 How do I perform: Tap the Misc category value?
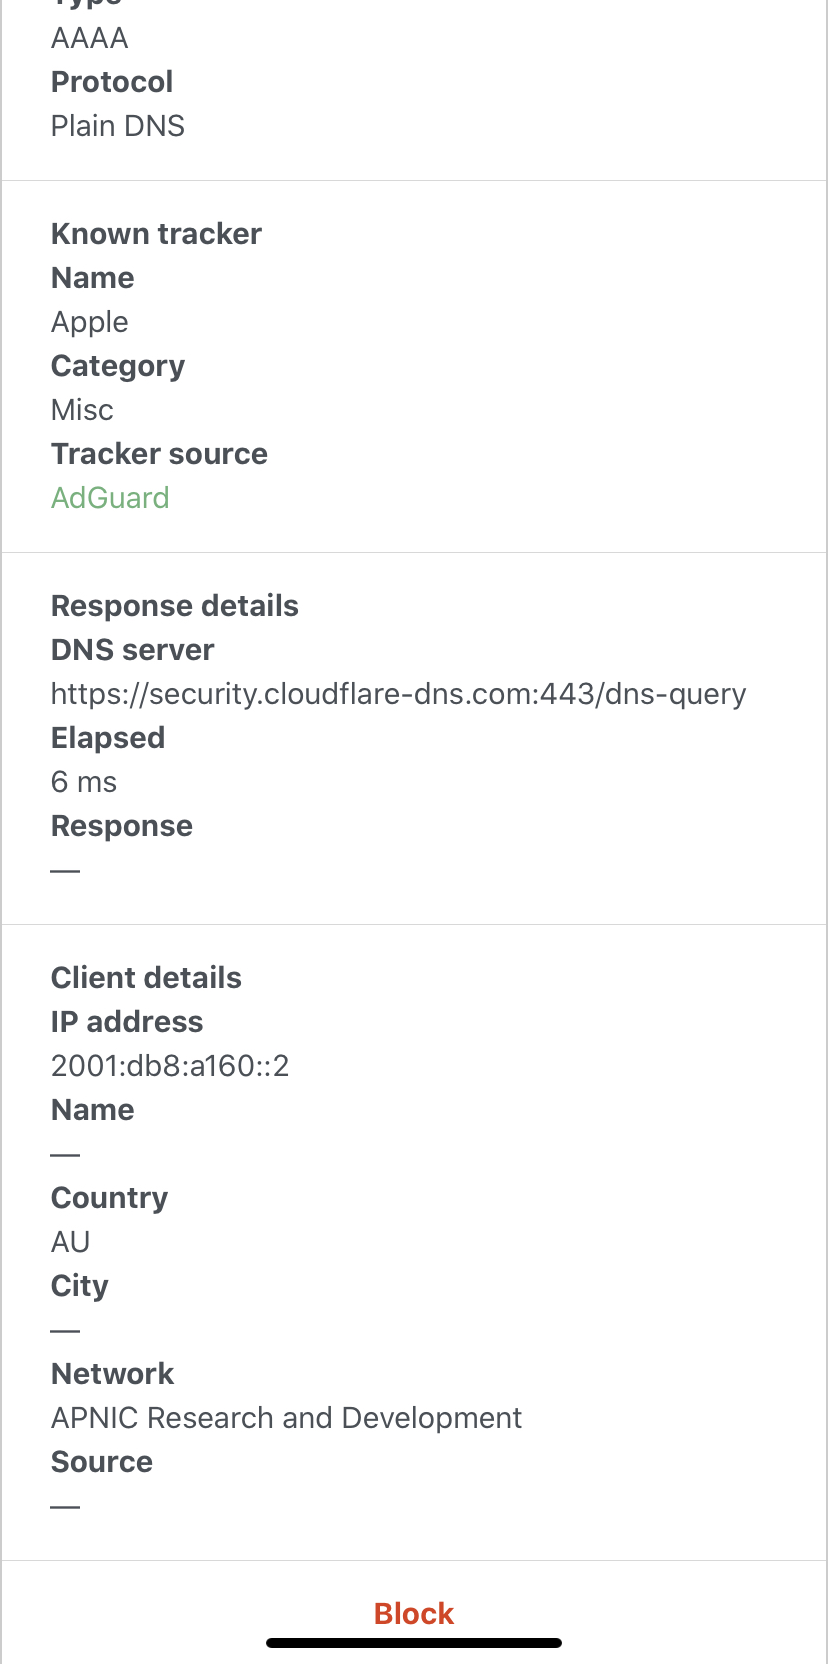tap(82, 409)
